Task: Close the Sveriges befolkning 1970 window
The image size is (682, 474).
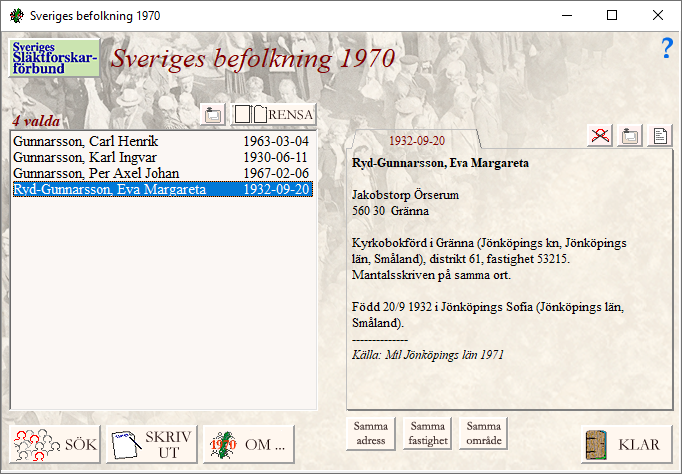Action: (658, 16)
